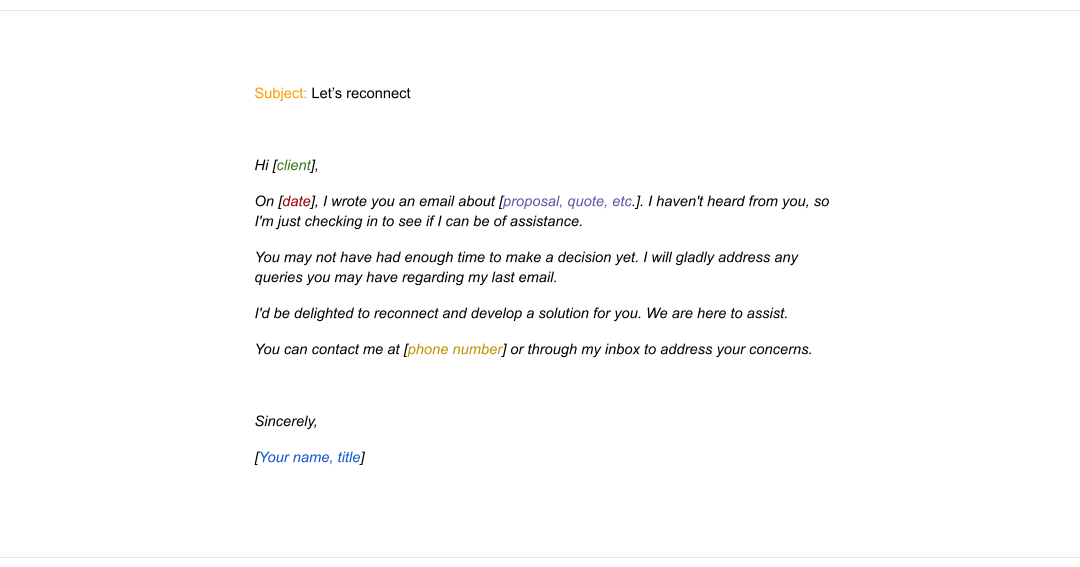Click 'You may not have had enough time'
1080x567 pixels.
click(370, 258)
